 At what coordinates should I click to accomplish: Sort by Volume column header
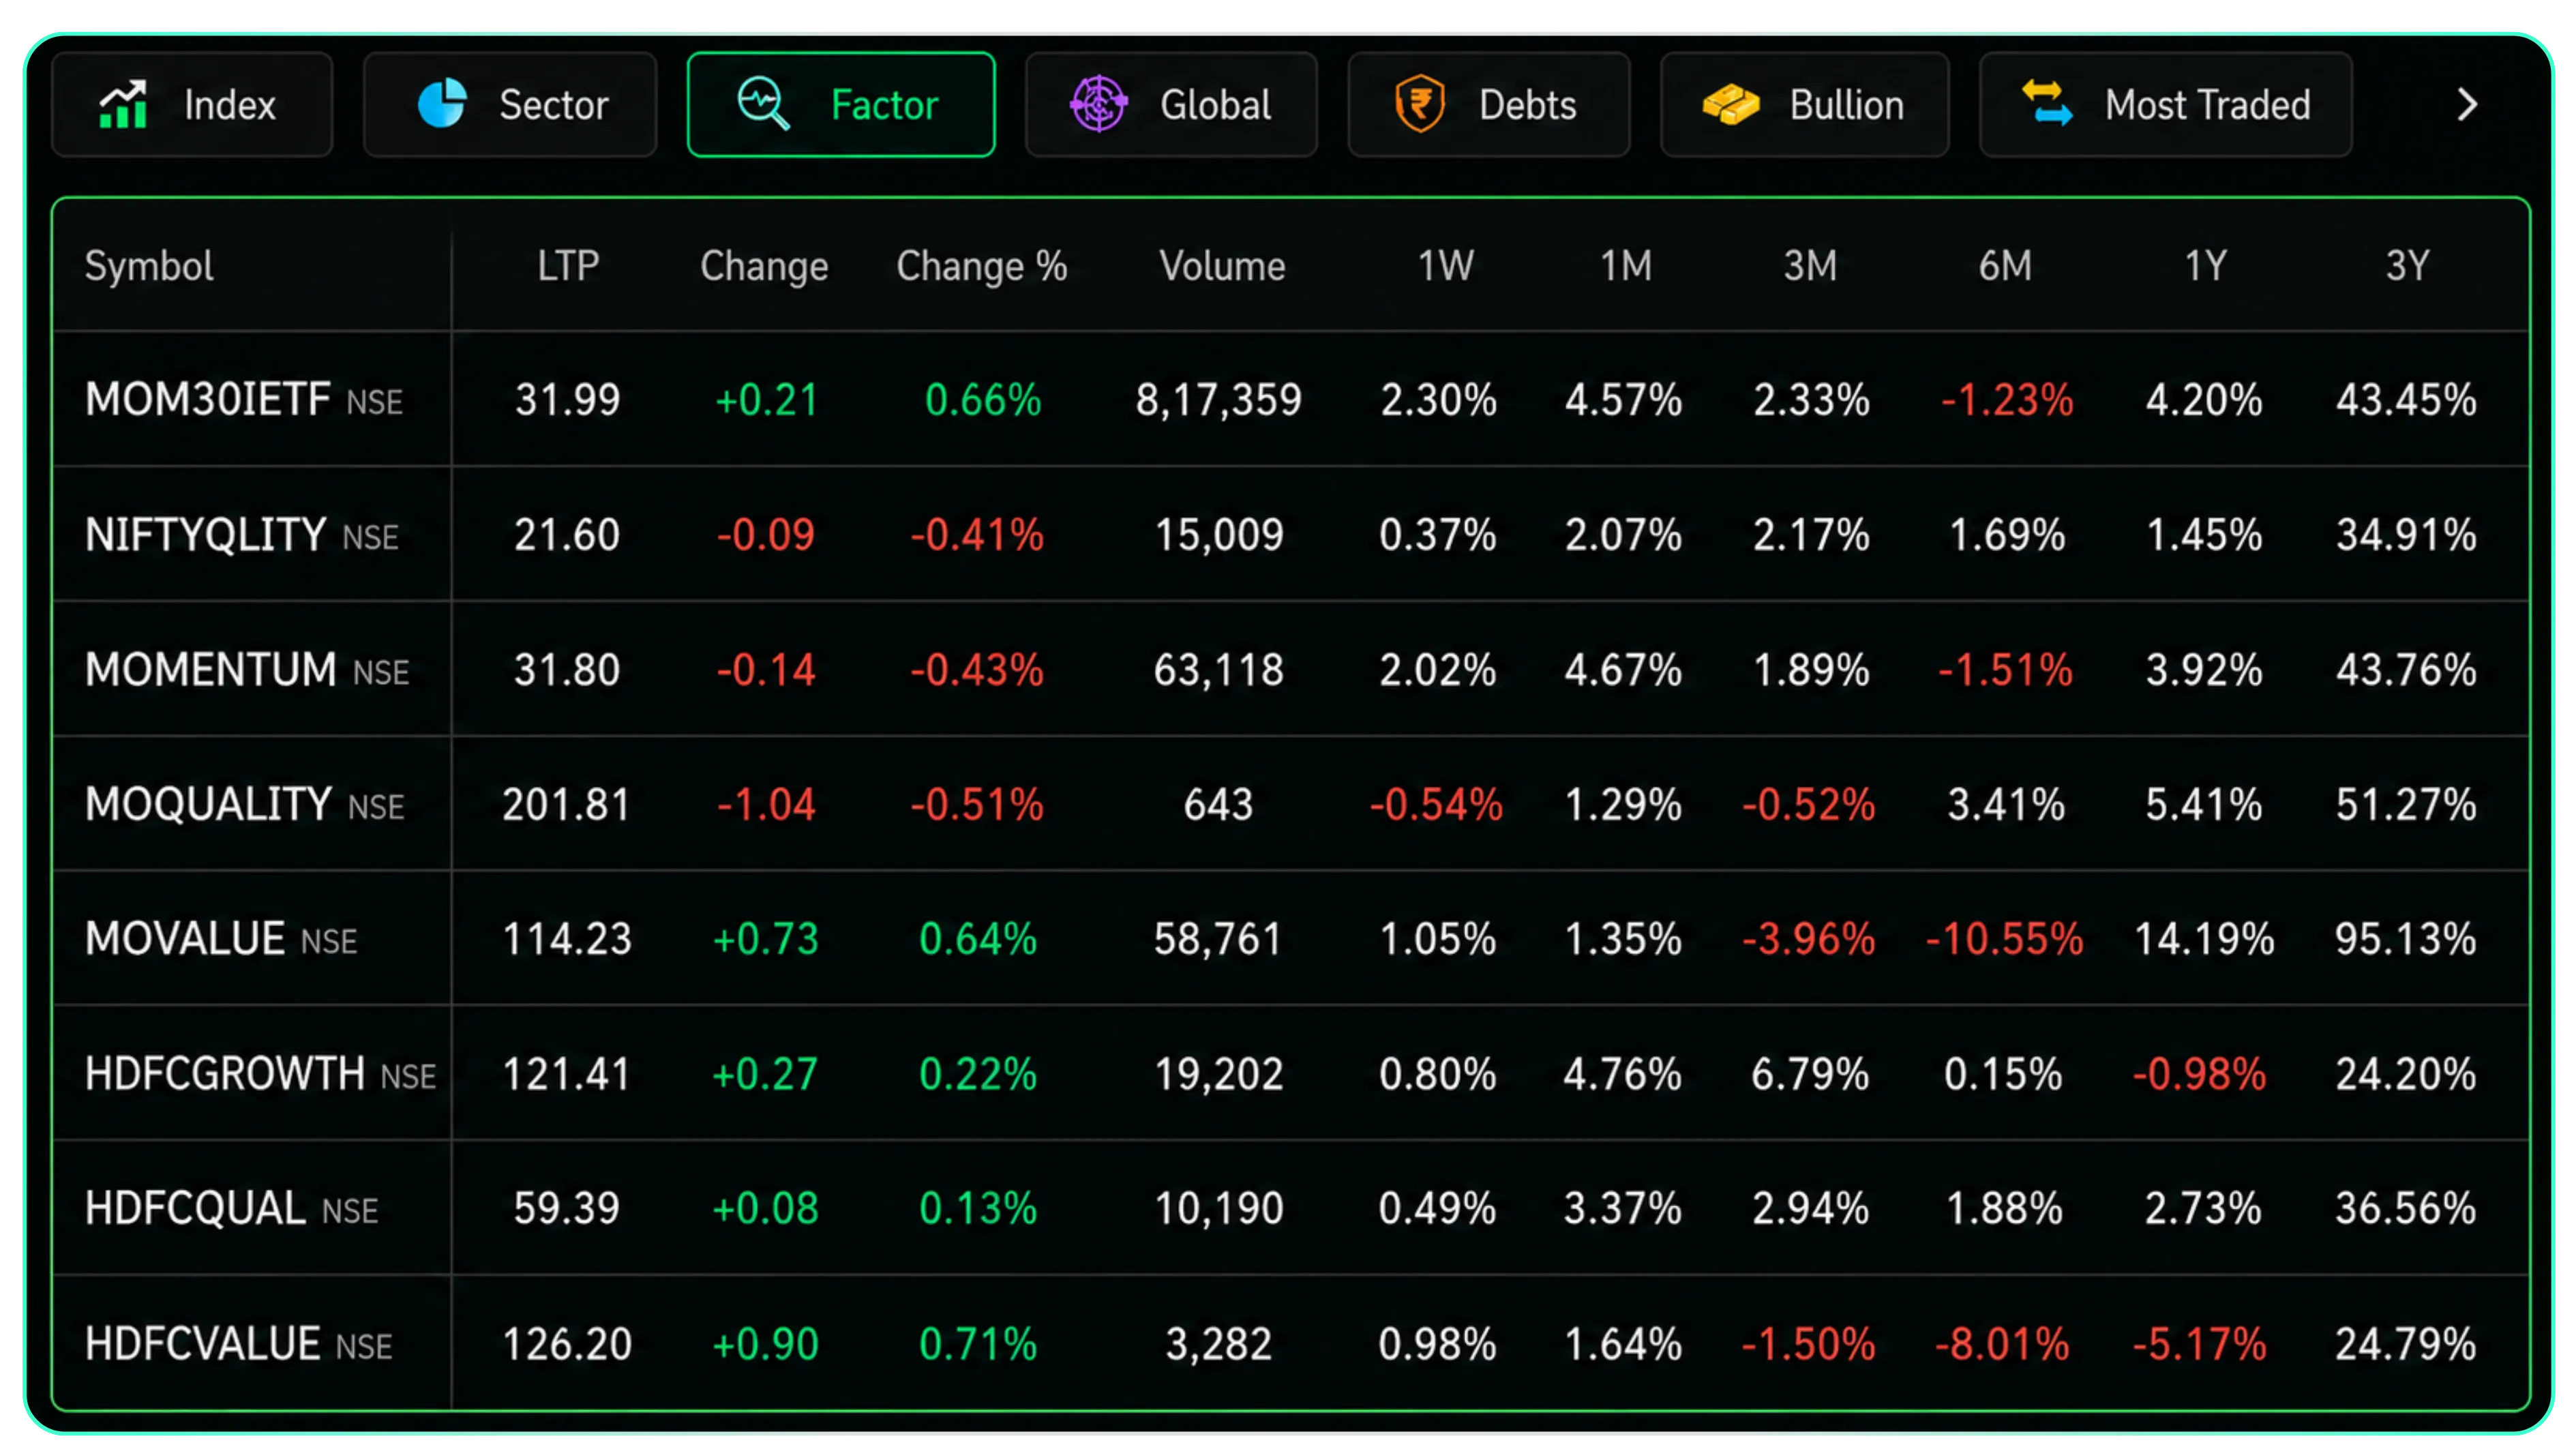click(1222, 266)
